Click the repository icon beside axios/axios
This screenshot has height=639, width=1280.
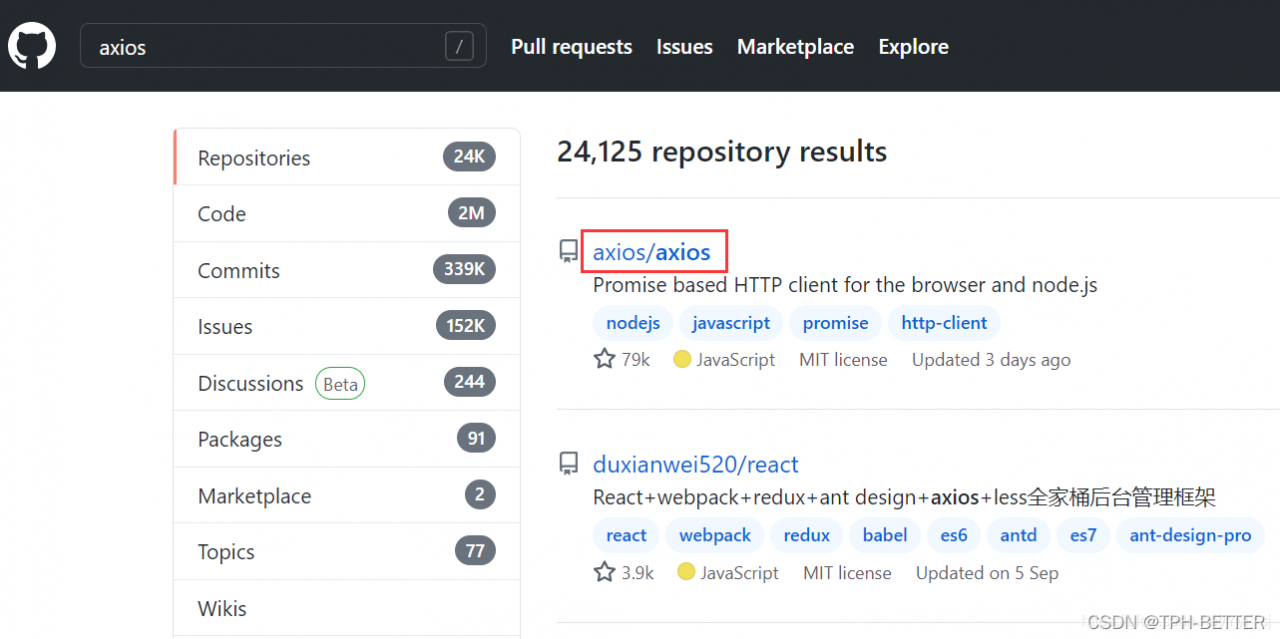569,251
